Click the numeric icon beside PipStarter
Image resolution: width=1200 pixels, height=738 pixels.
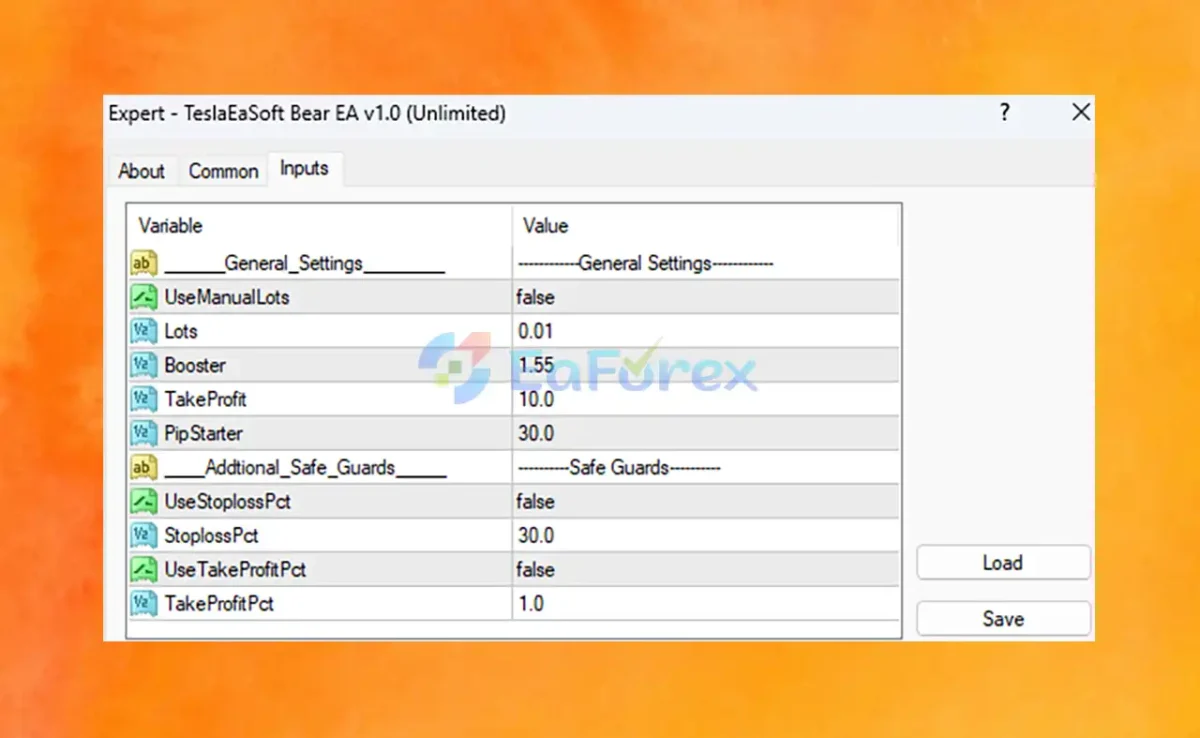point(144,433)
